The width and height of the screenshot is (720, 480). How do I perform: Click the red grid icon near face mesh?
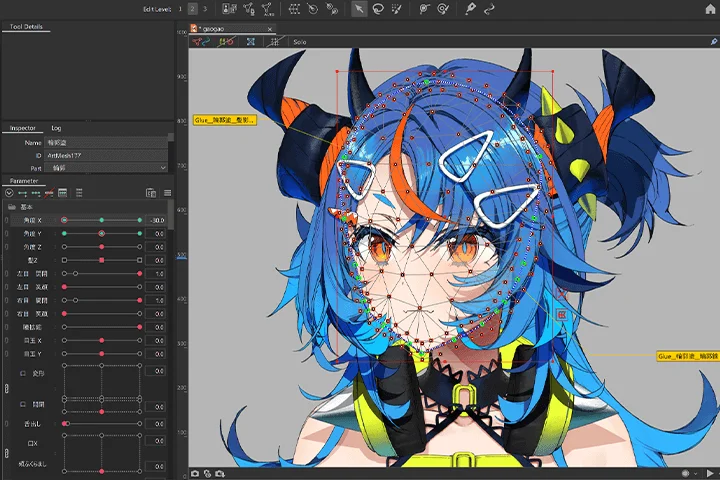click(x=562, y=315)
